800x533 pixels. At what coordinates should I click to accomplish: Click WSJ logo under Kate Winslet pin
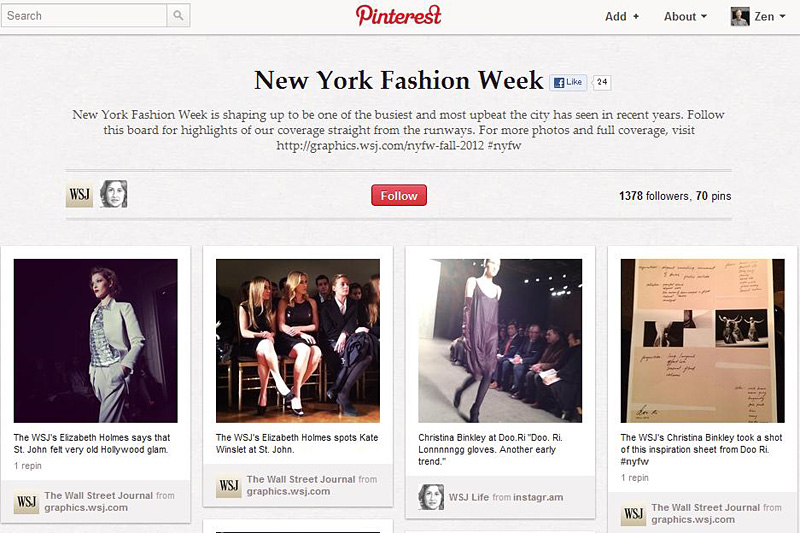229,485
